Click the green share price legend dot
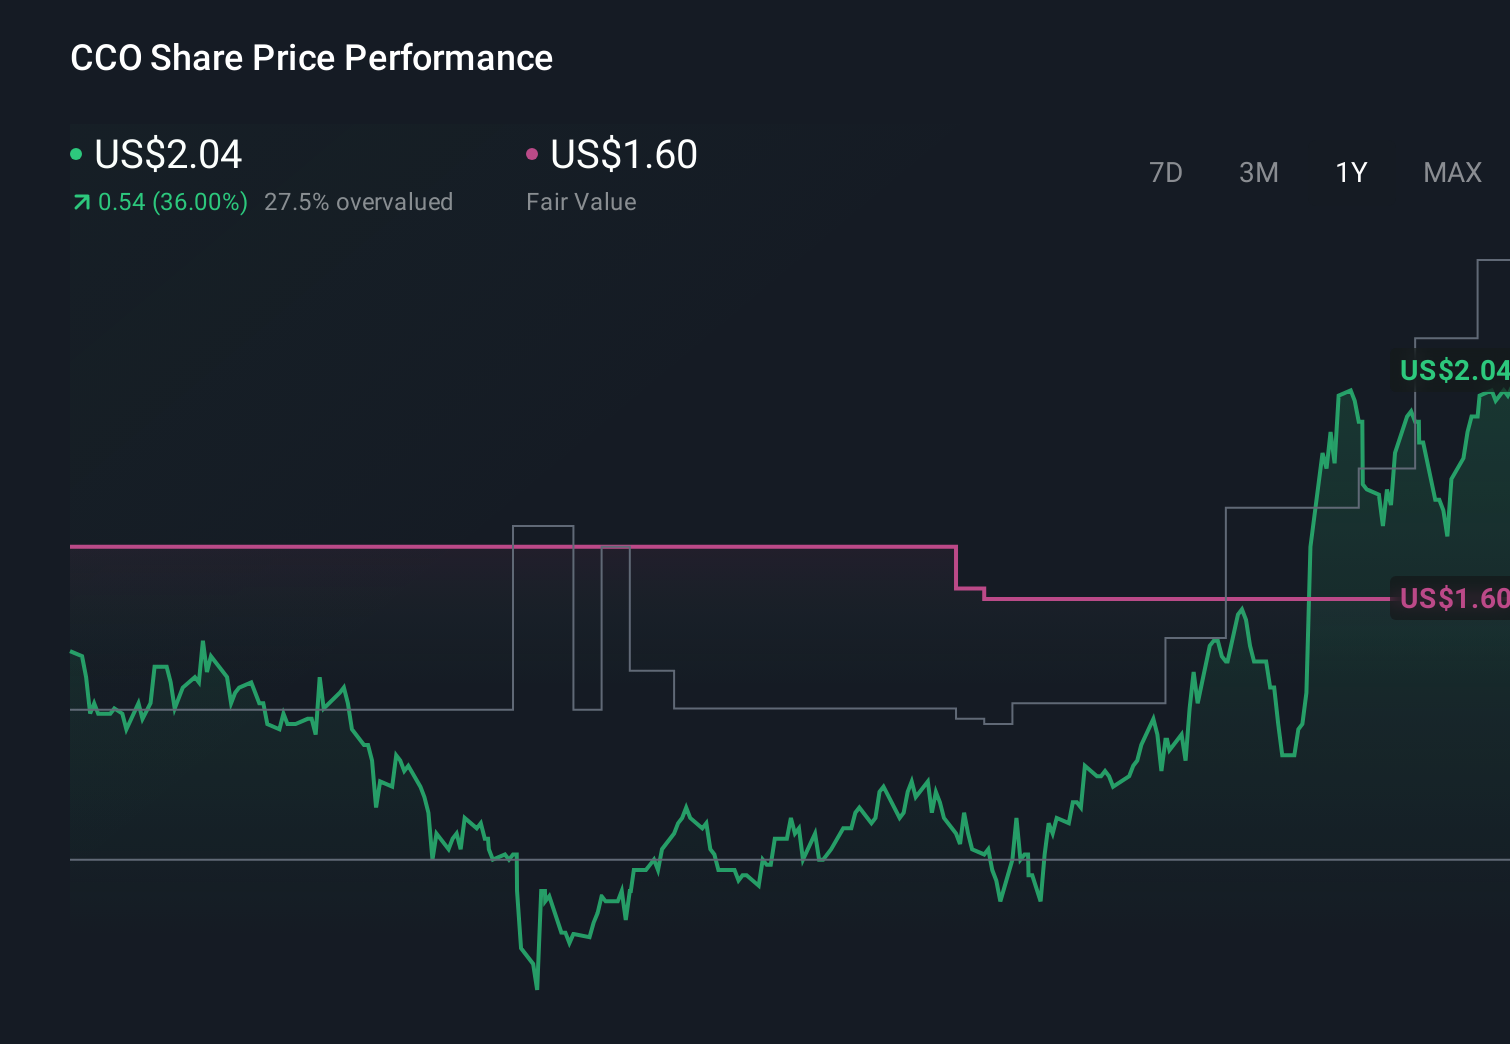1510x1044 pixels. pyautogui.click(x=76, y=153)
